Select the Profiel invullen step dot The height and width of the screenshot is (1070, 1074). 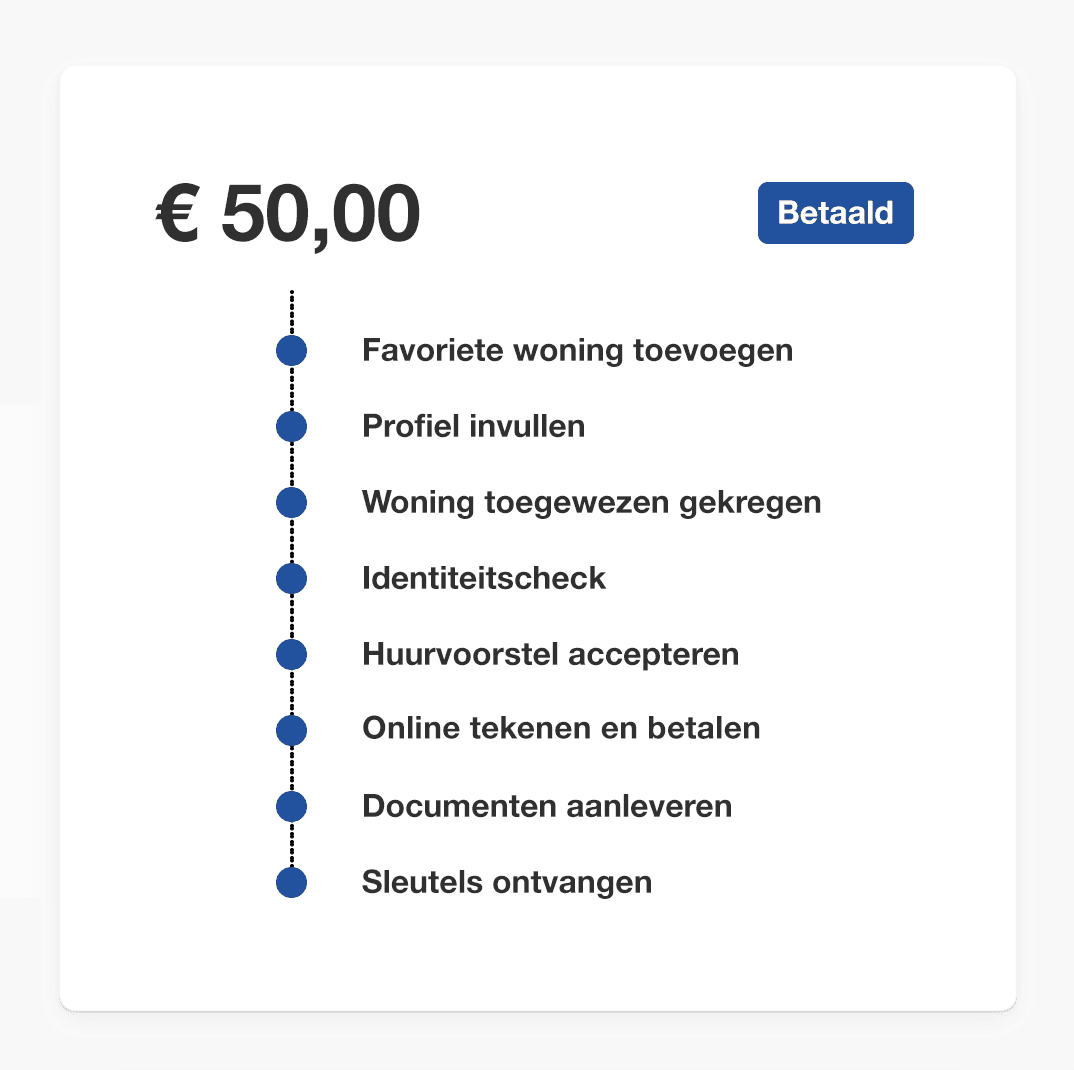tap(291, 427)
